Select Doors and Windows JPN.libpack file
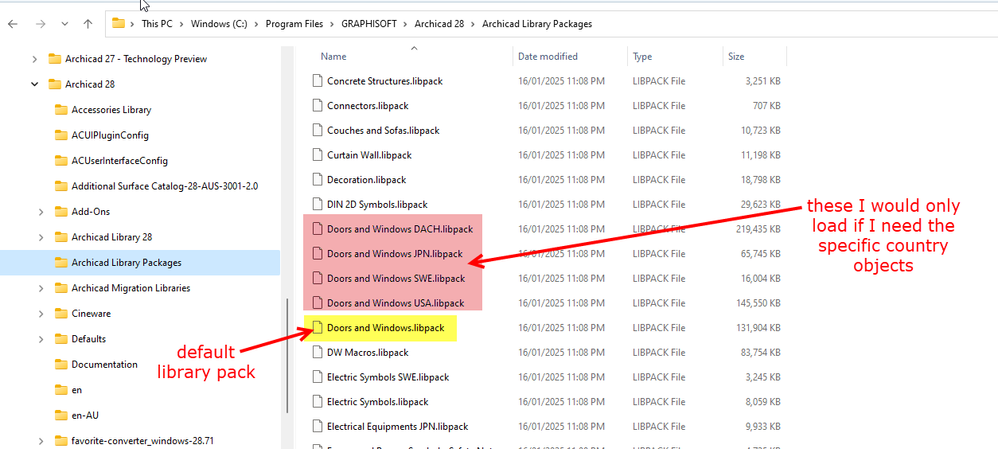Screen dimensions: 998x449 click(x=395, y=253)
